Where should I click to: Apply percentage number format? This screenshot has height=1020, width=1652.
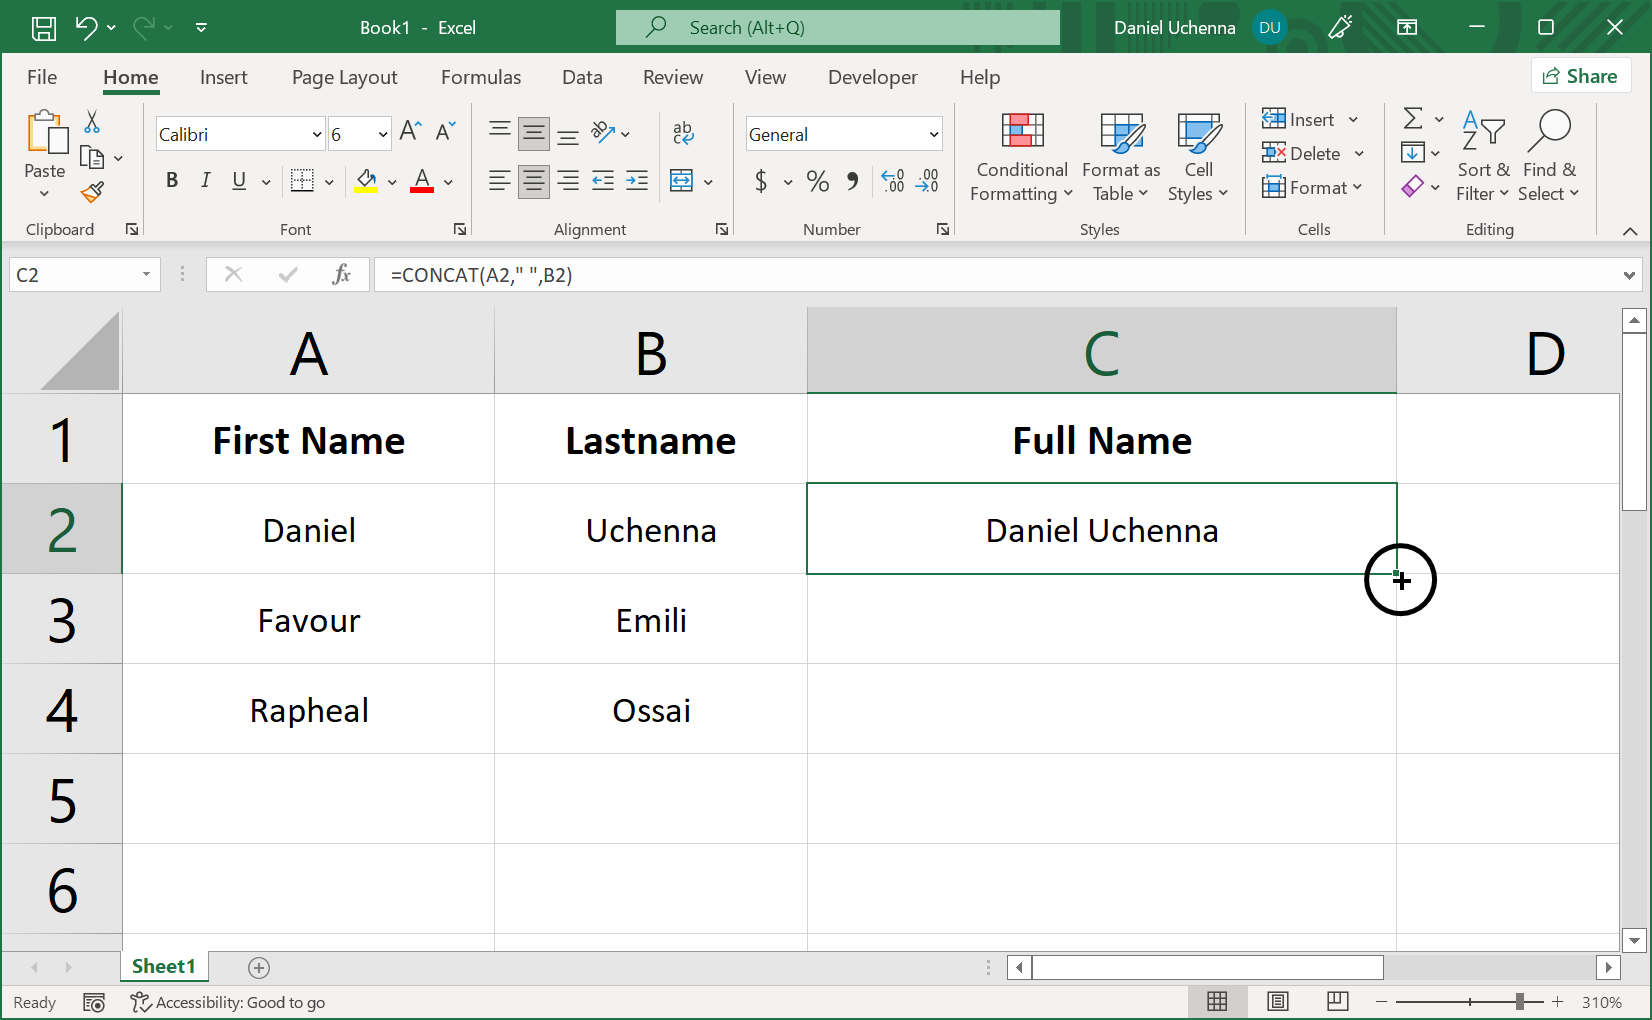(817, 181)
